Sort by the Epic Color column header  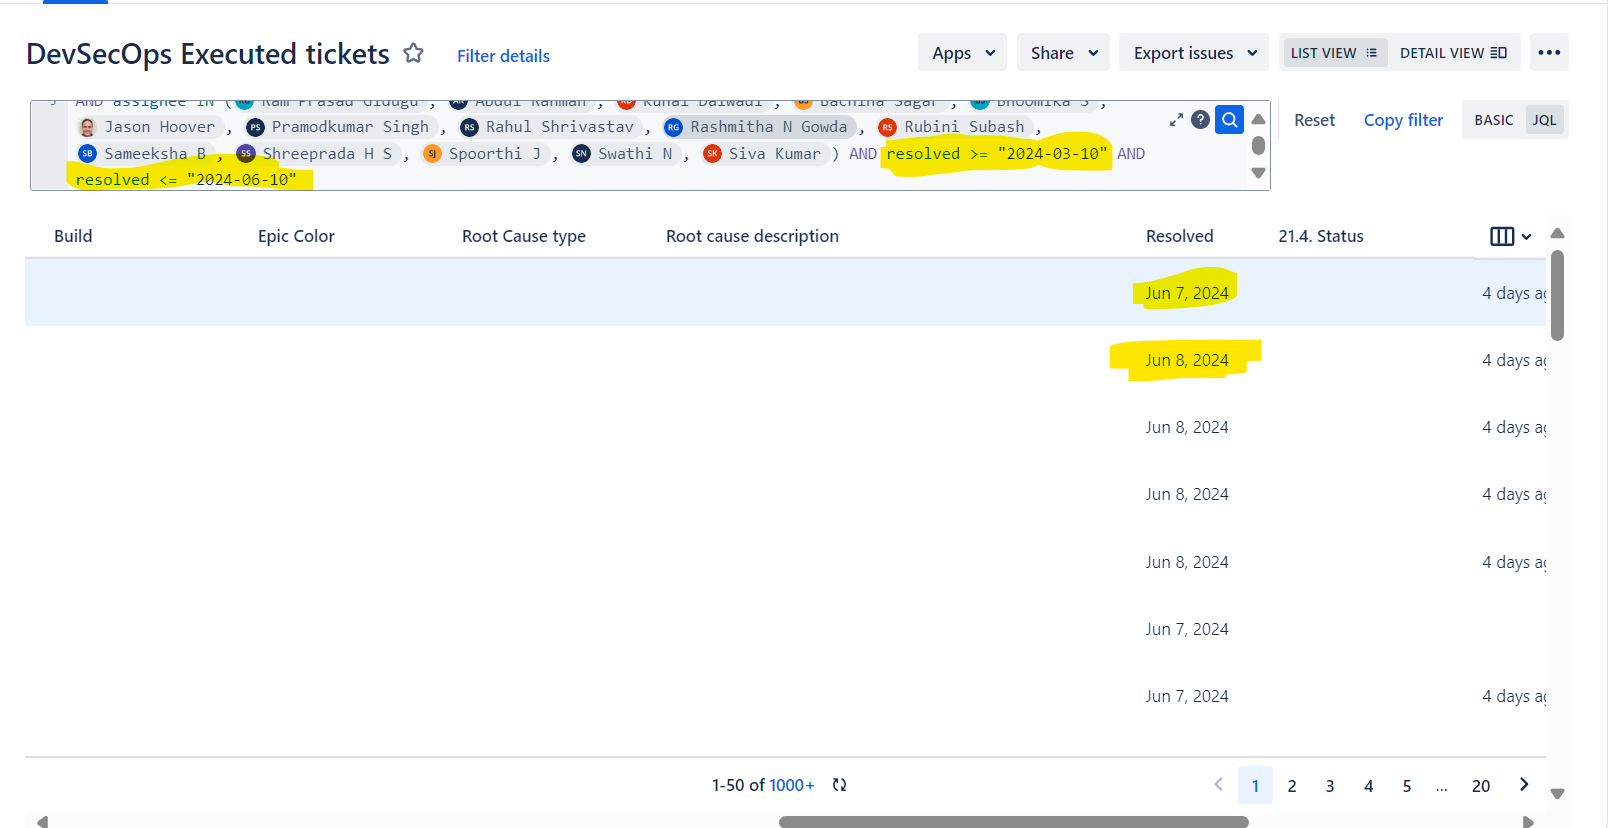coord(296,236)
